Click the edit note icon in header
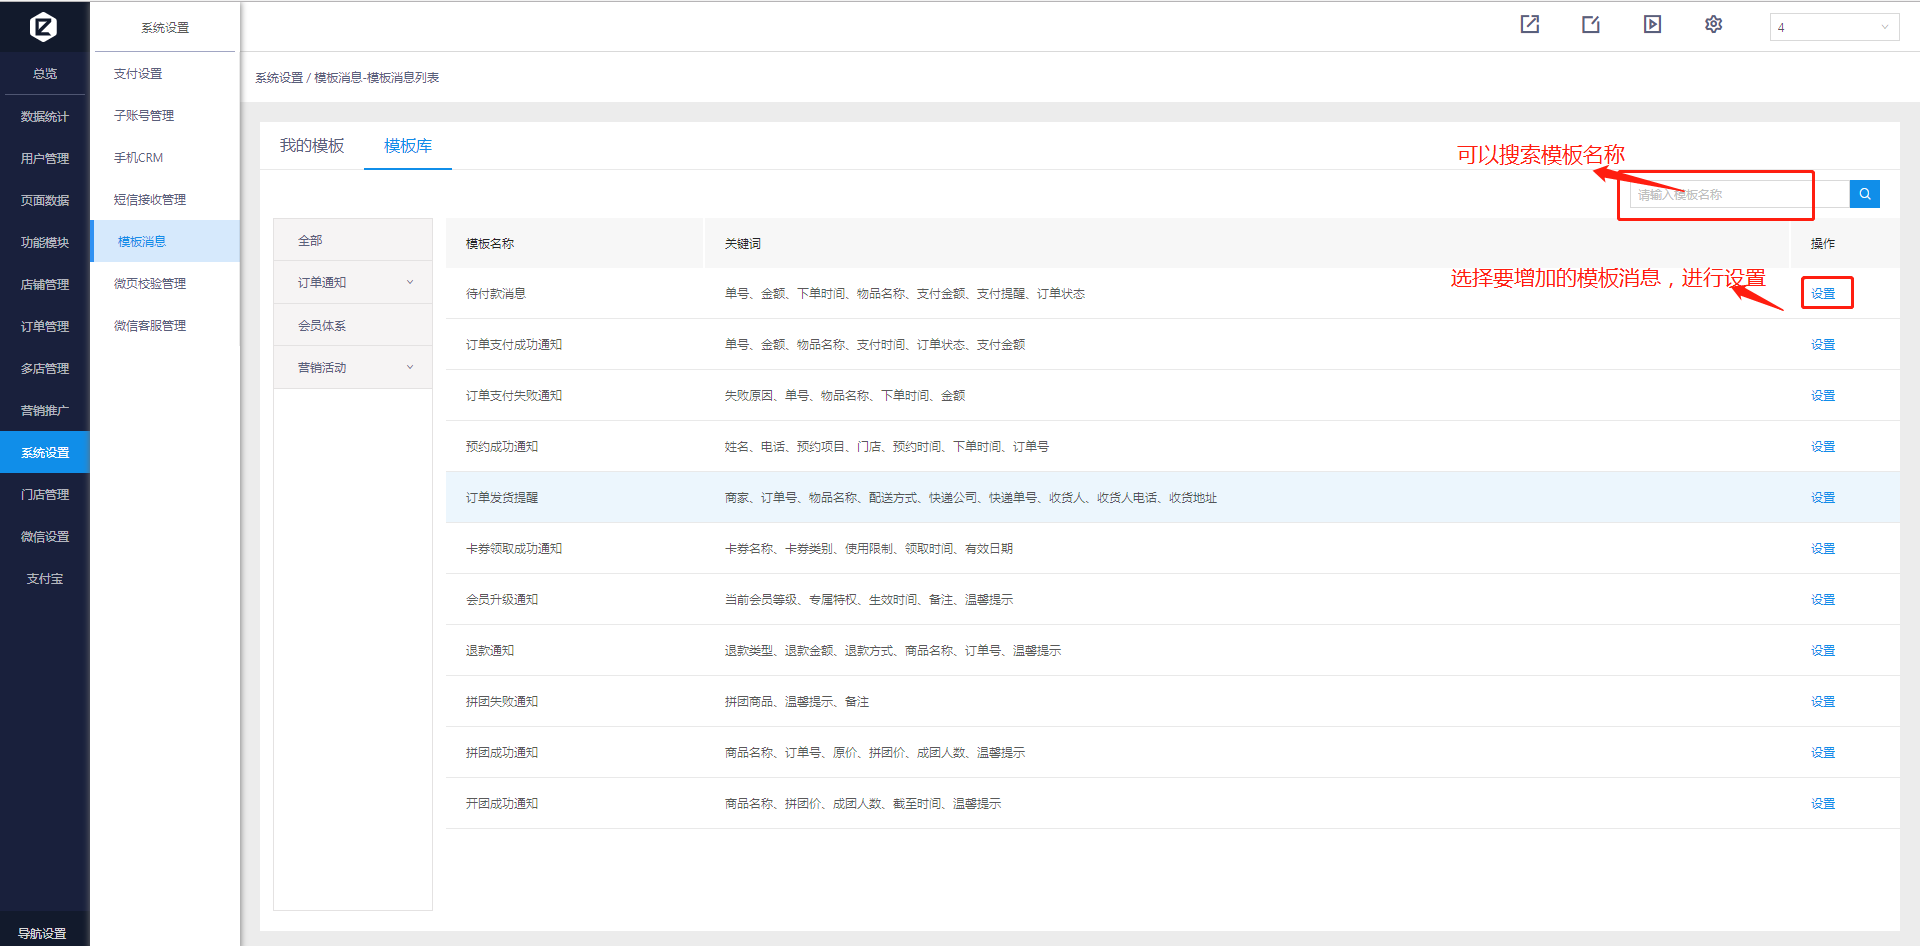 pyautogui.click(x=1590, y=25)
